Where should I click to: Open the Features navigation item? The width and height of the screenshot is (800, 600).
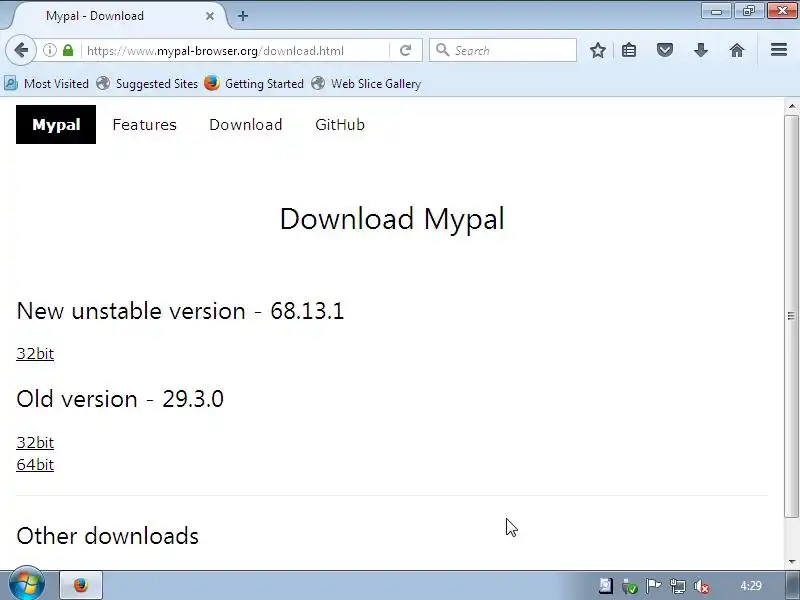(144, 125)
